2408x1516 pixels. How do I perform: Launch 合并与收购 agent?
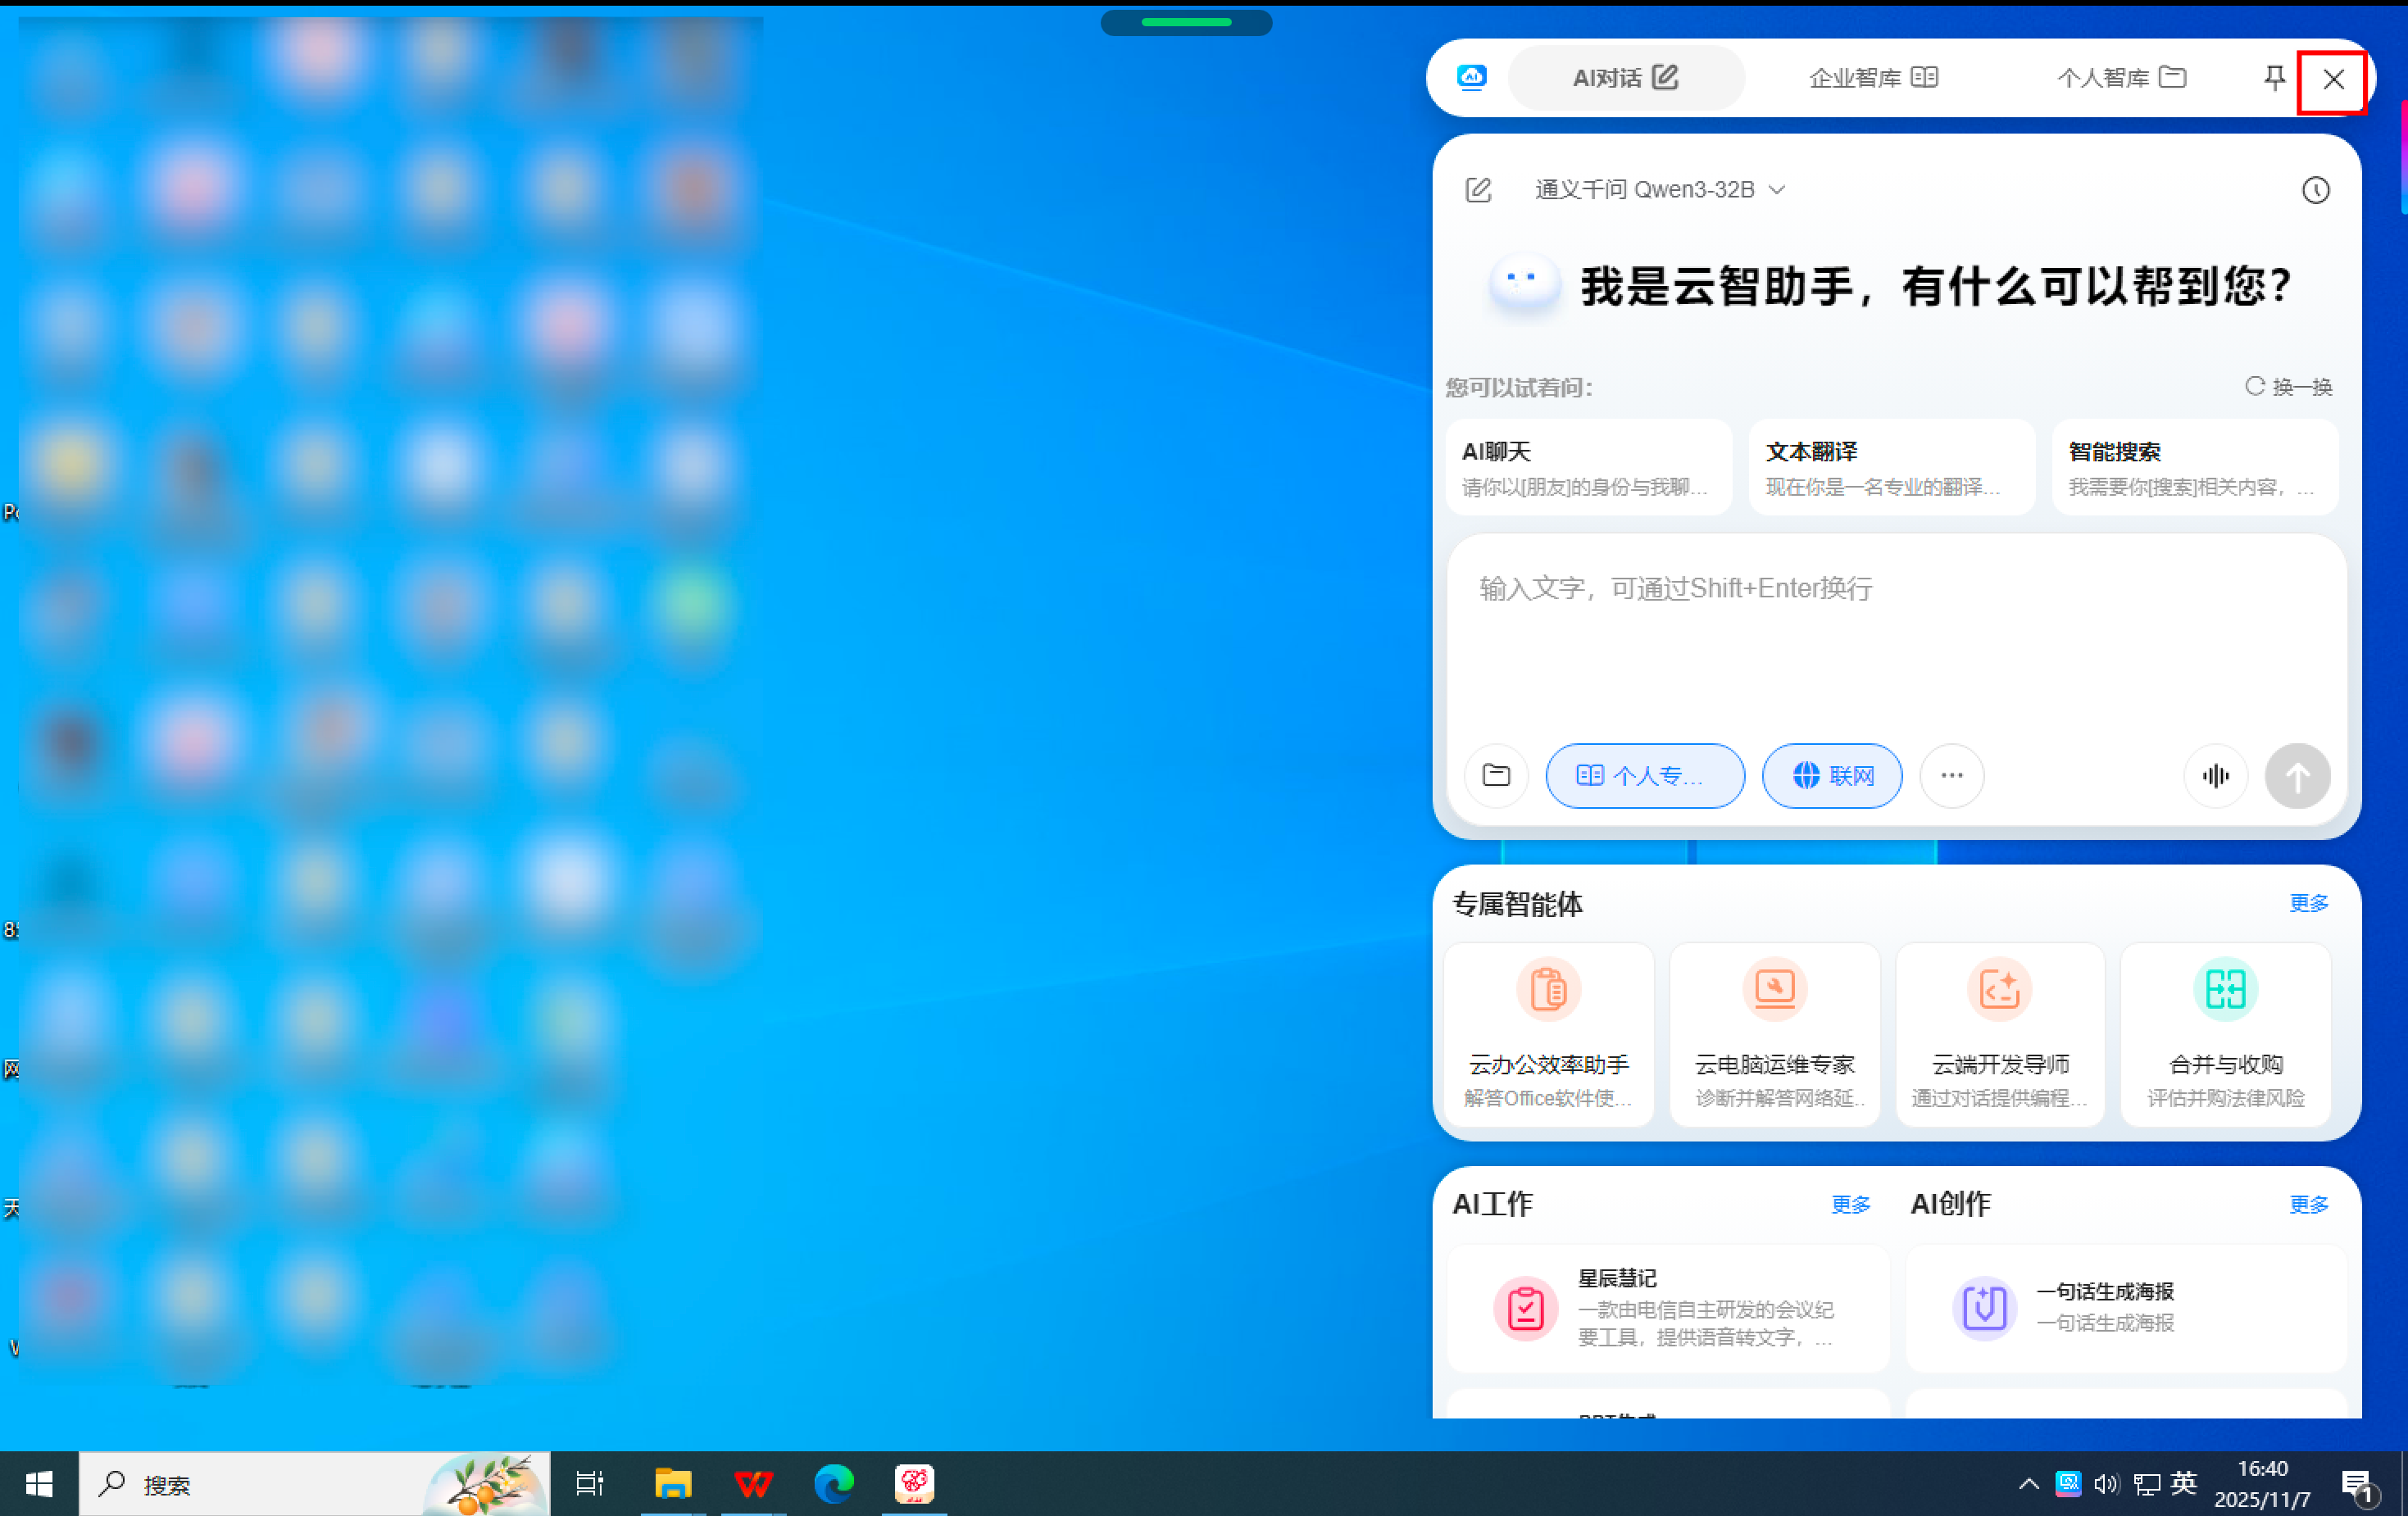click(x=2225, y=1034)
